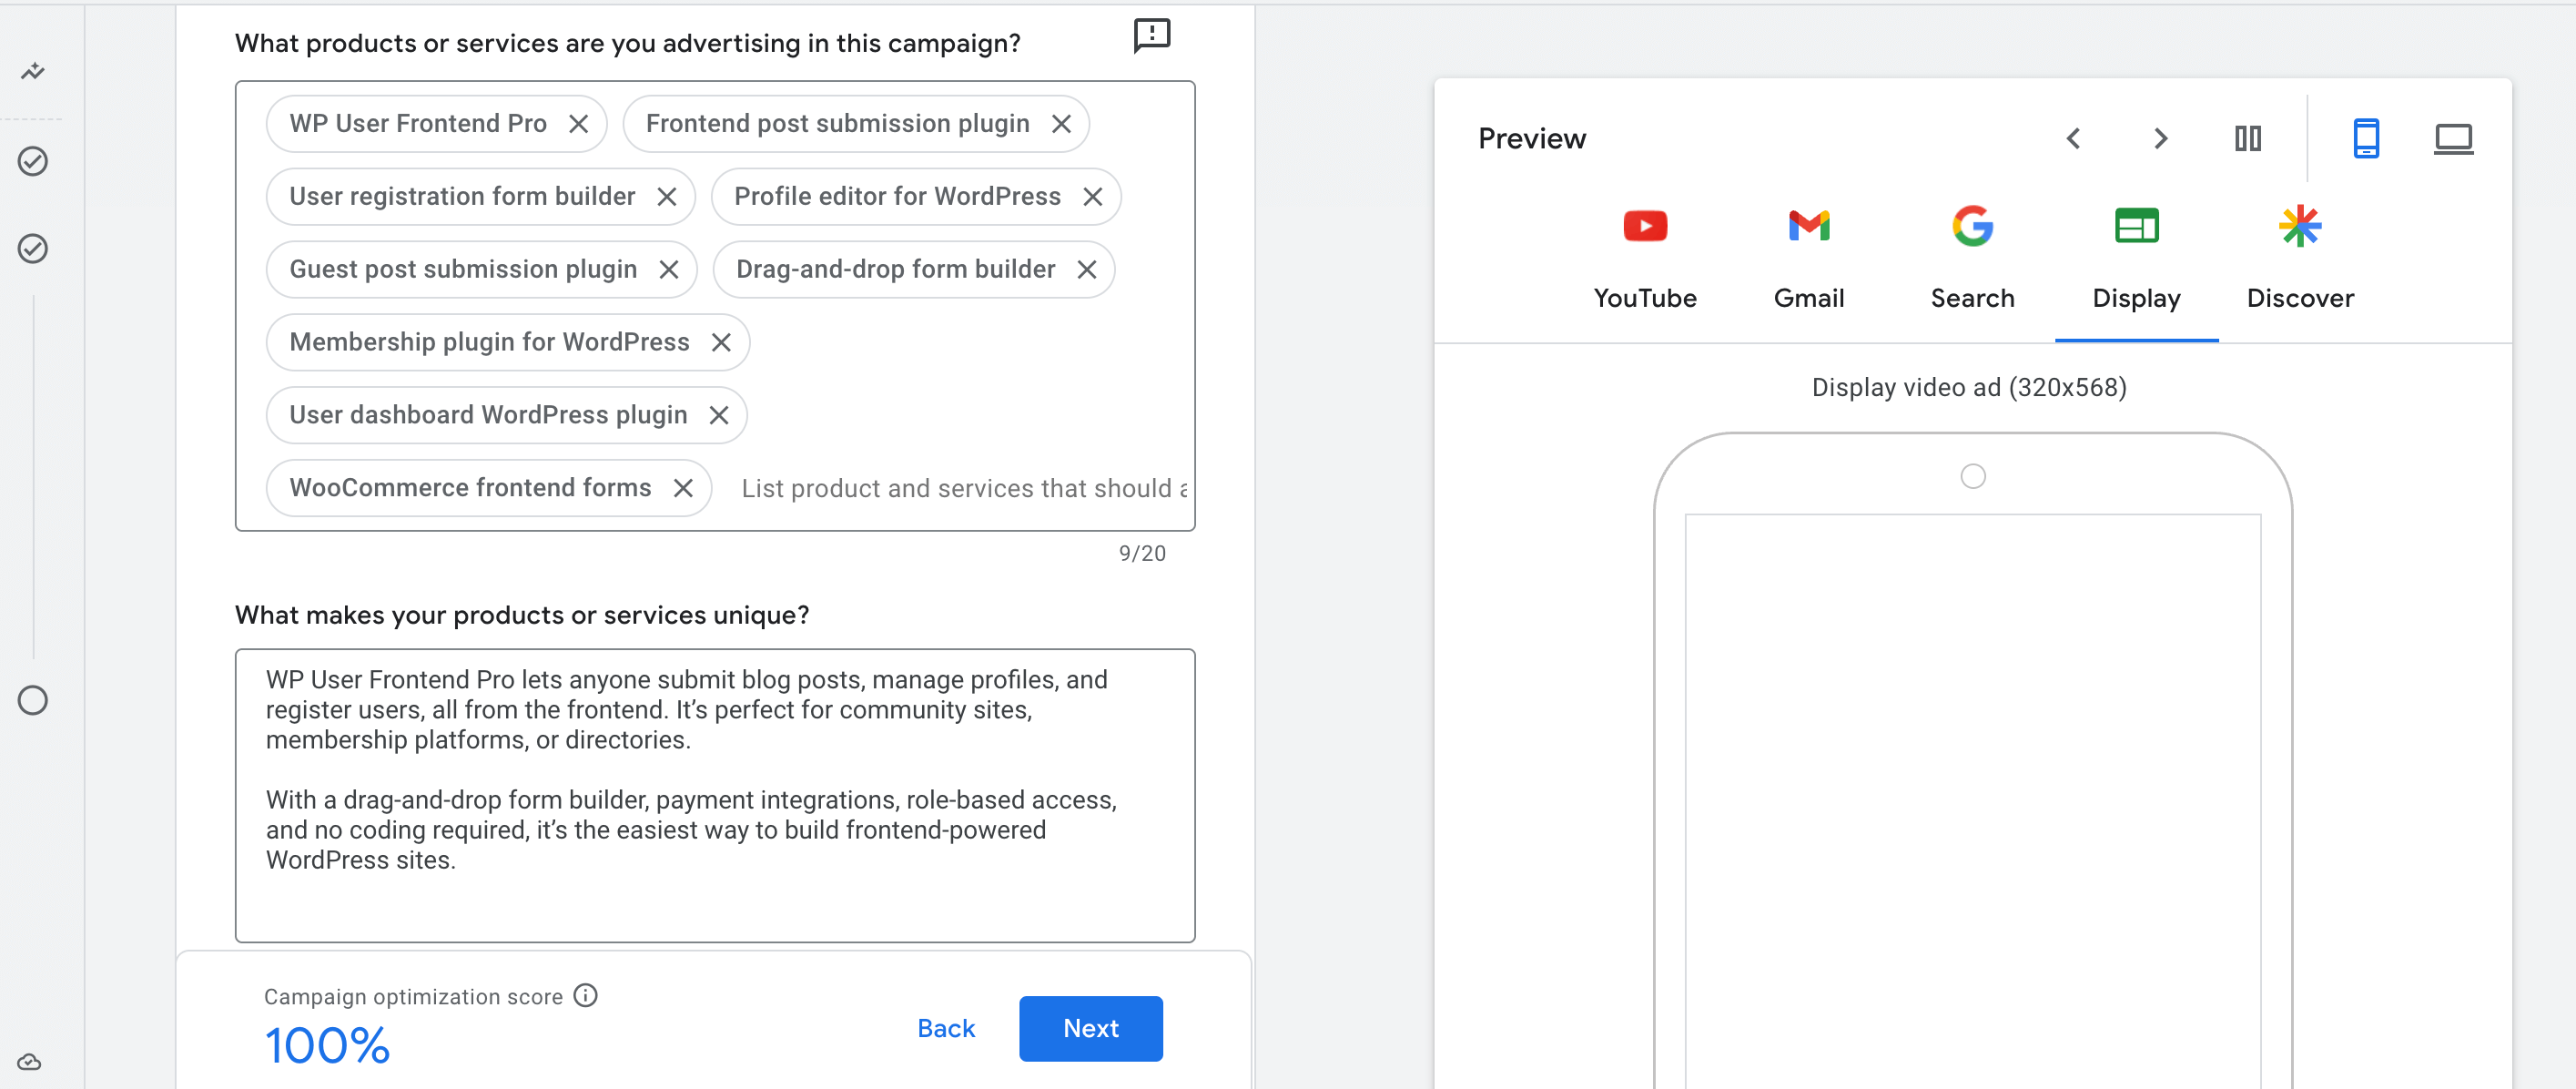The image size is (2576, 1089).
Task: Click the phone mockup preview screen
Action: (1972, 801)
